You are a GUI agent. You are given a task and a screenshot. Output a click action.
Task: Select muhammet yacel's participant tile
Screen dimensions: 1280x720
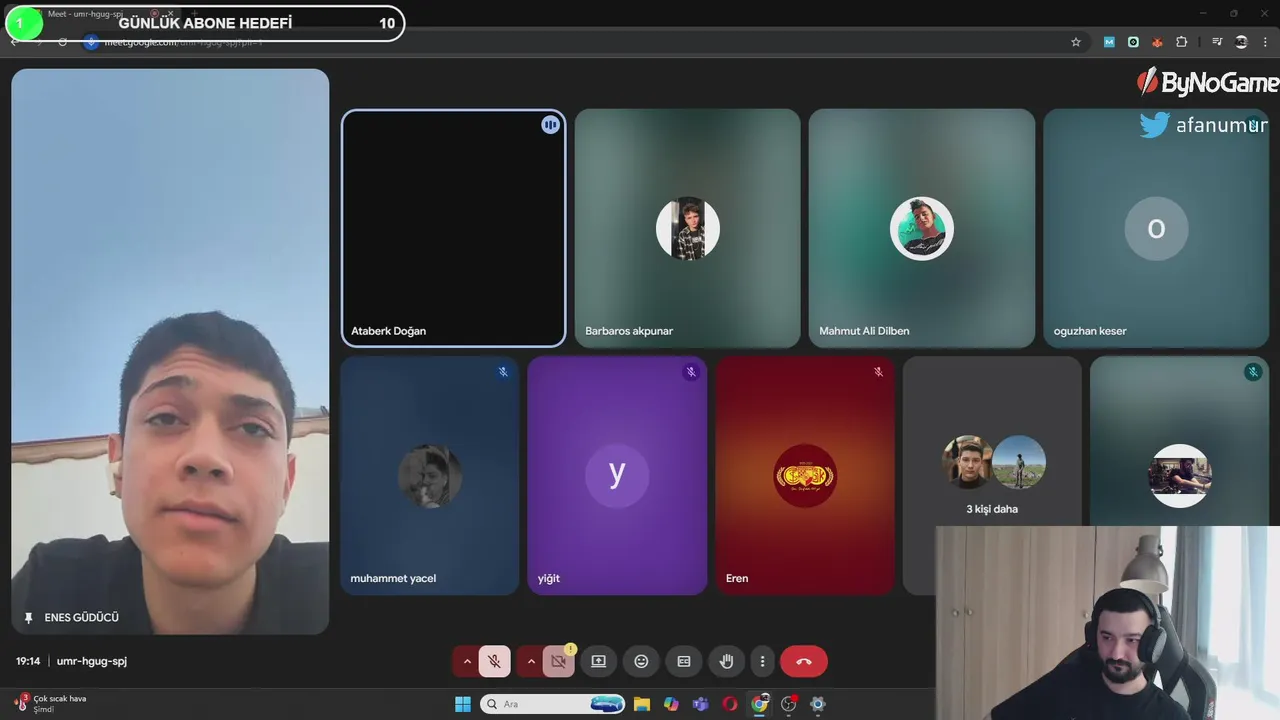pyautogui.click(x=430, y=475)
